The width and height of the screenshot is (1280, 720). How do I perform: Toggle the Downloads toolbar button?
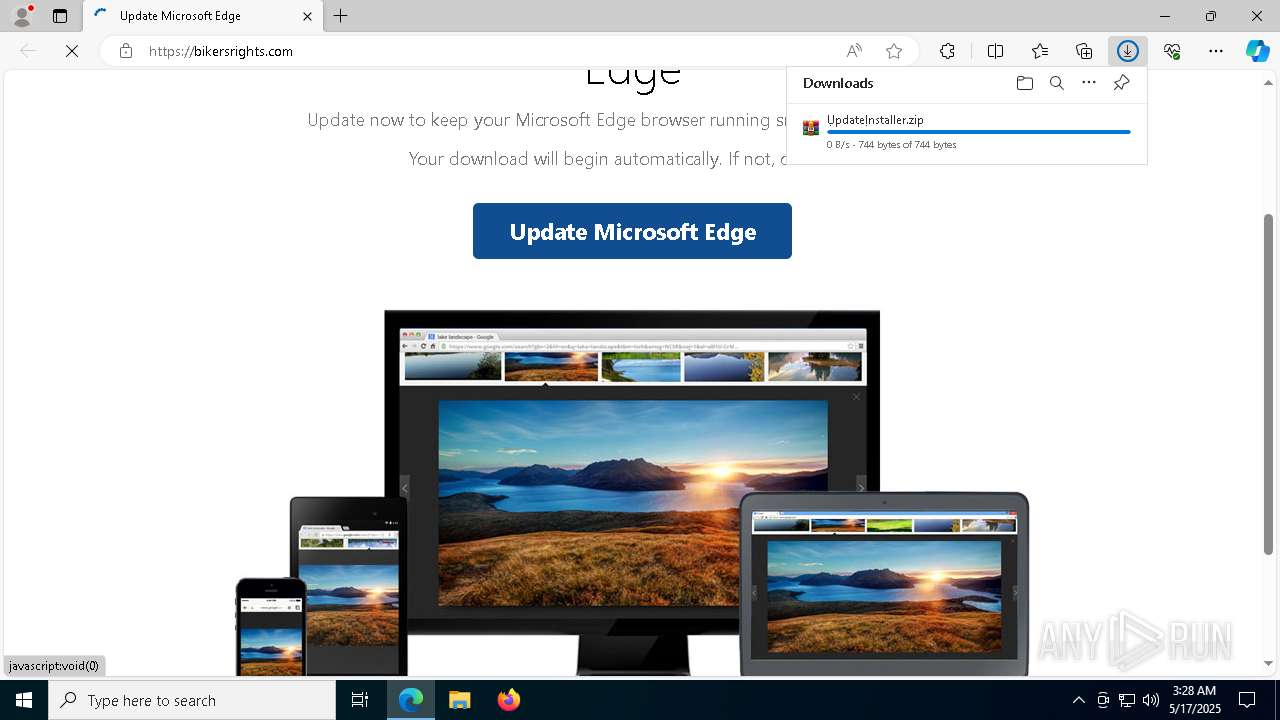[x=1128, y=51]
